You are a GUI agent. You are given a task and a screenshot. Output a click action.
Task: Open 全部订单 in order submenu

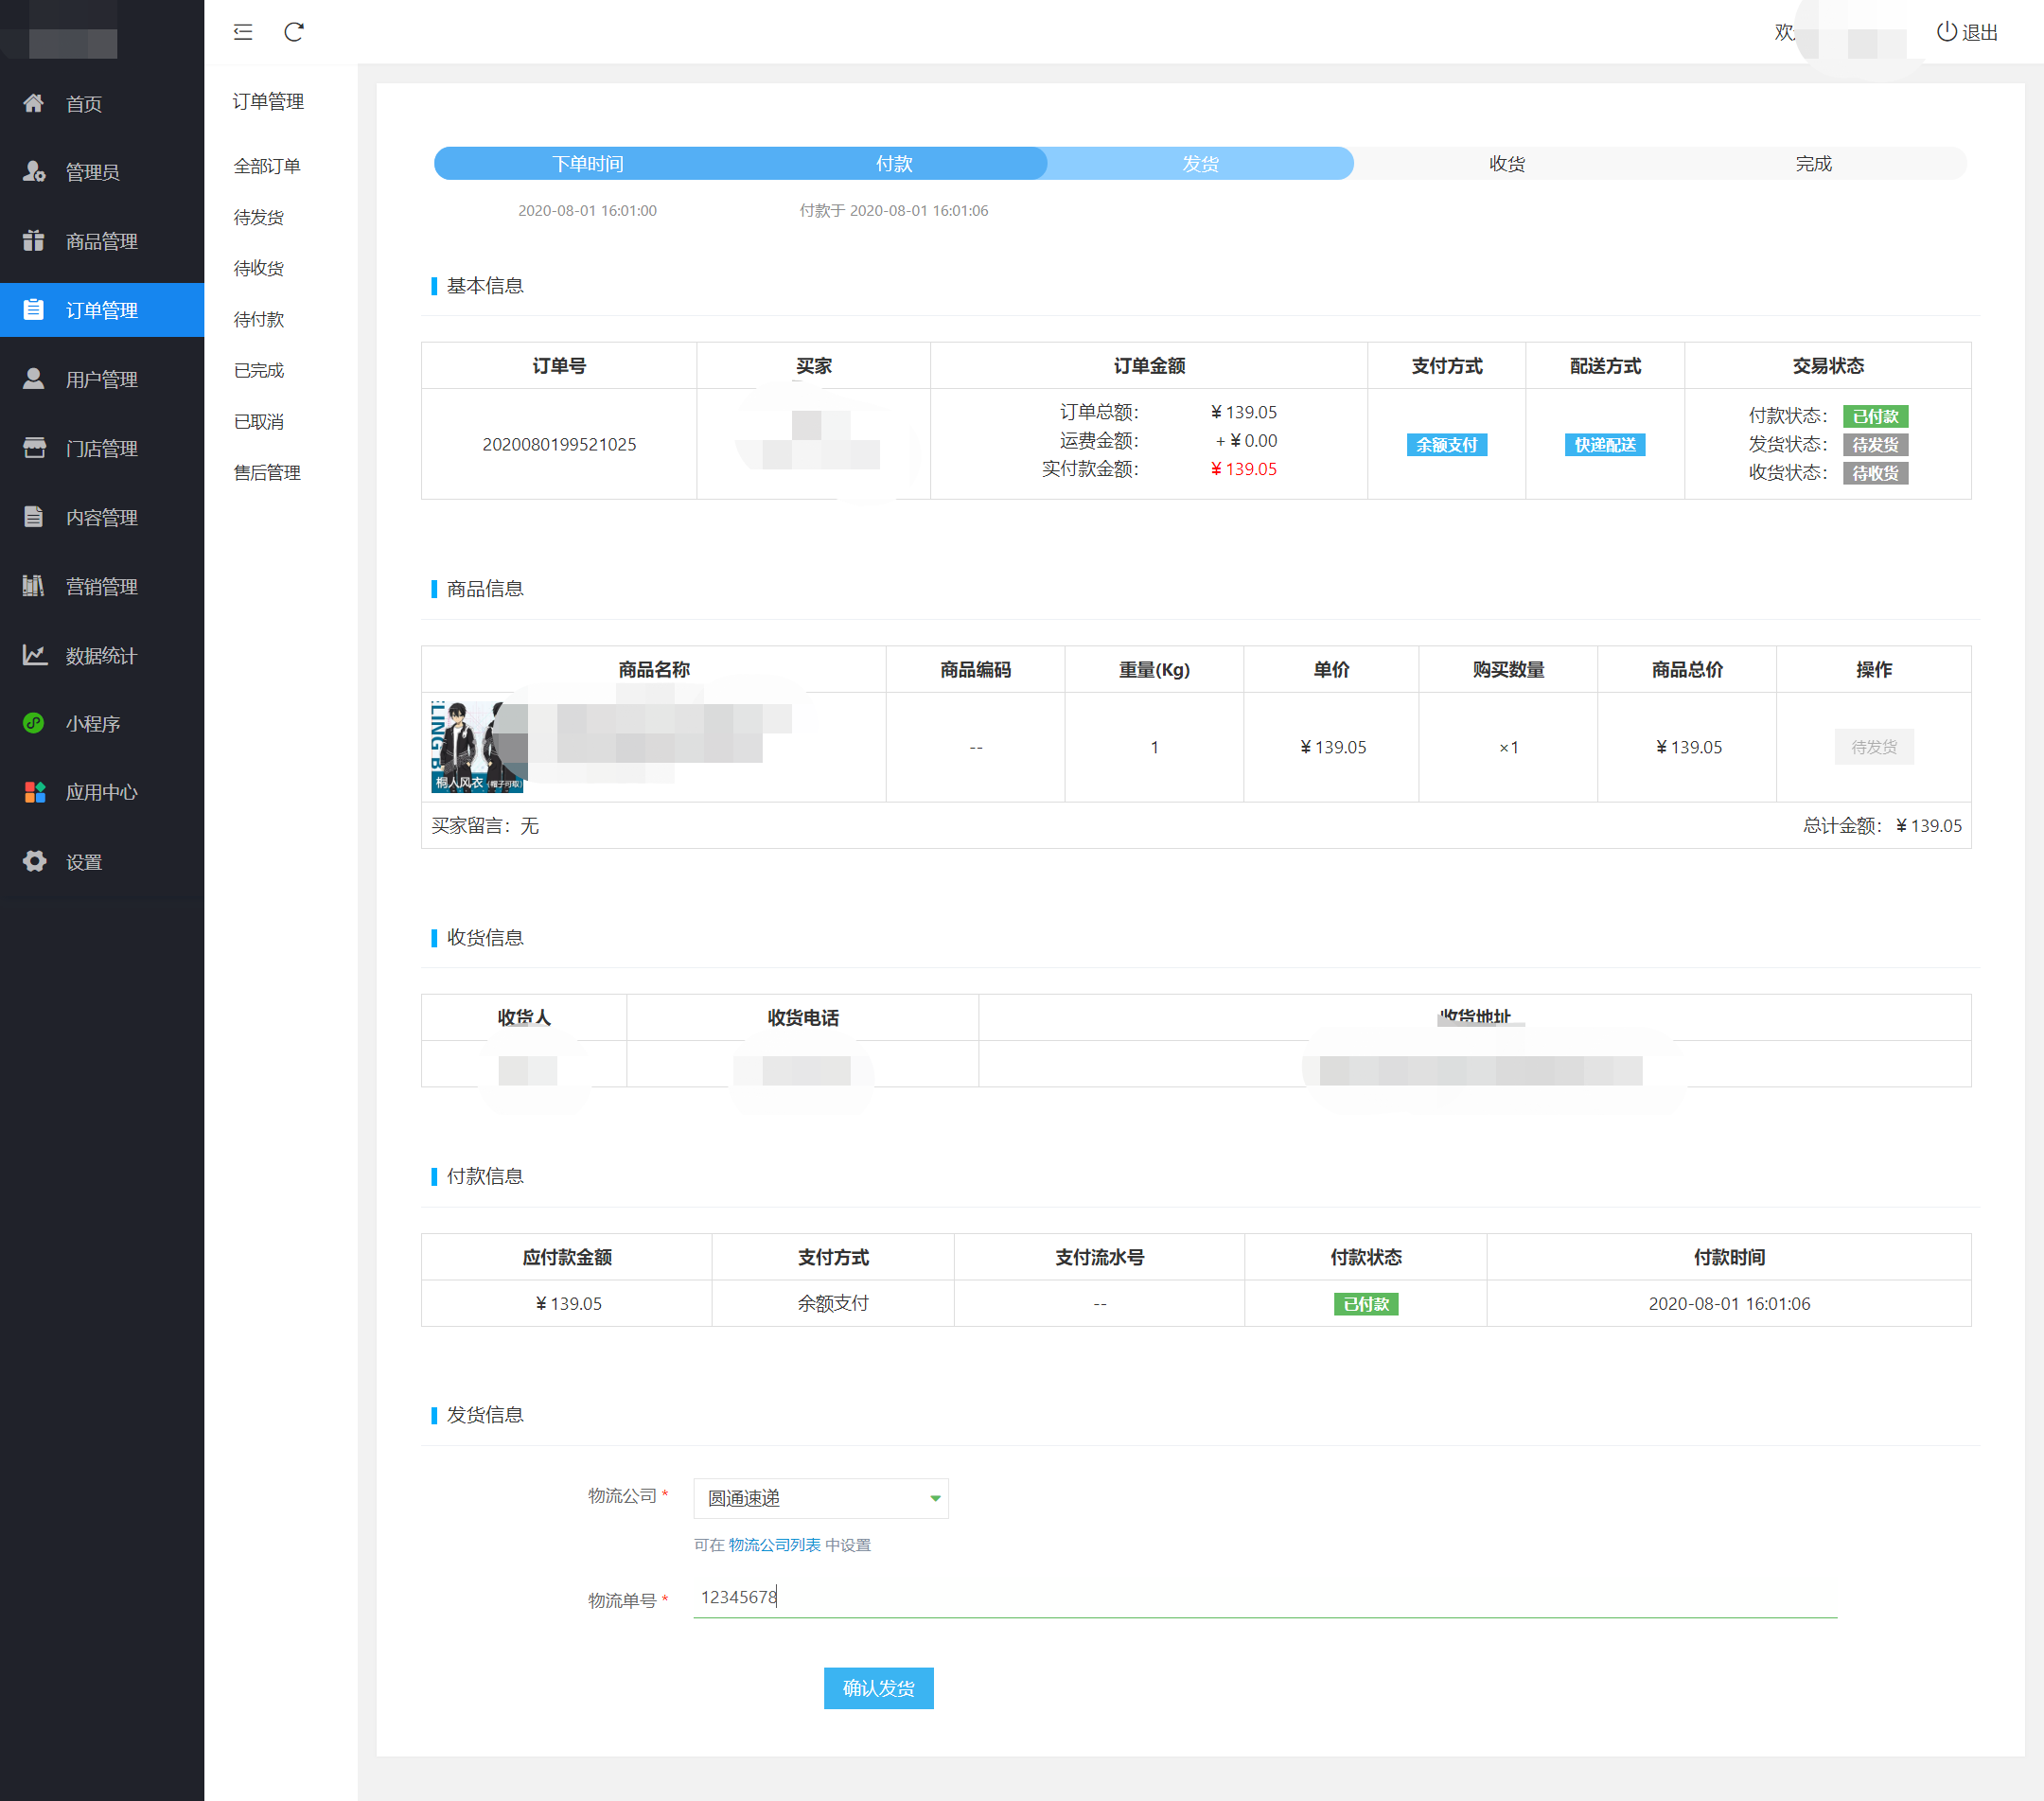(267, 166)
